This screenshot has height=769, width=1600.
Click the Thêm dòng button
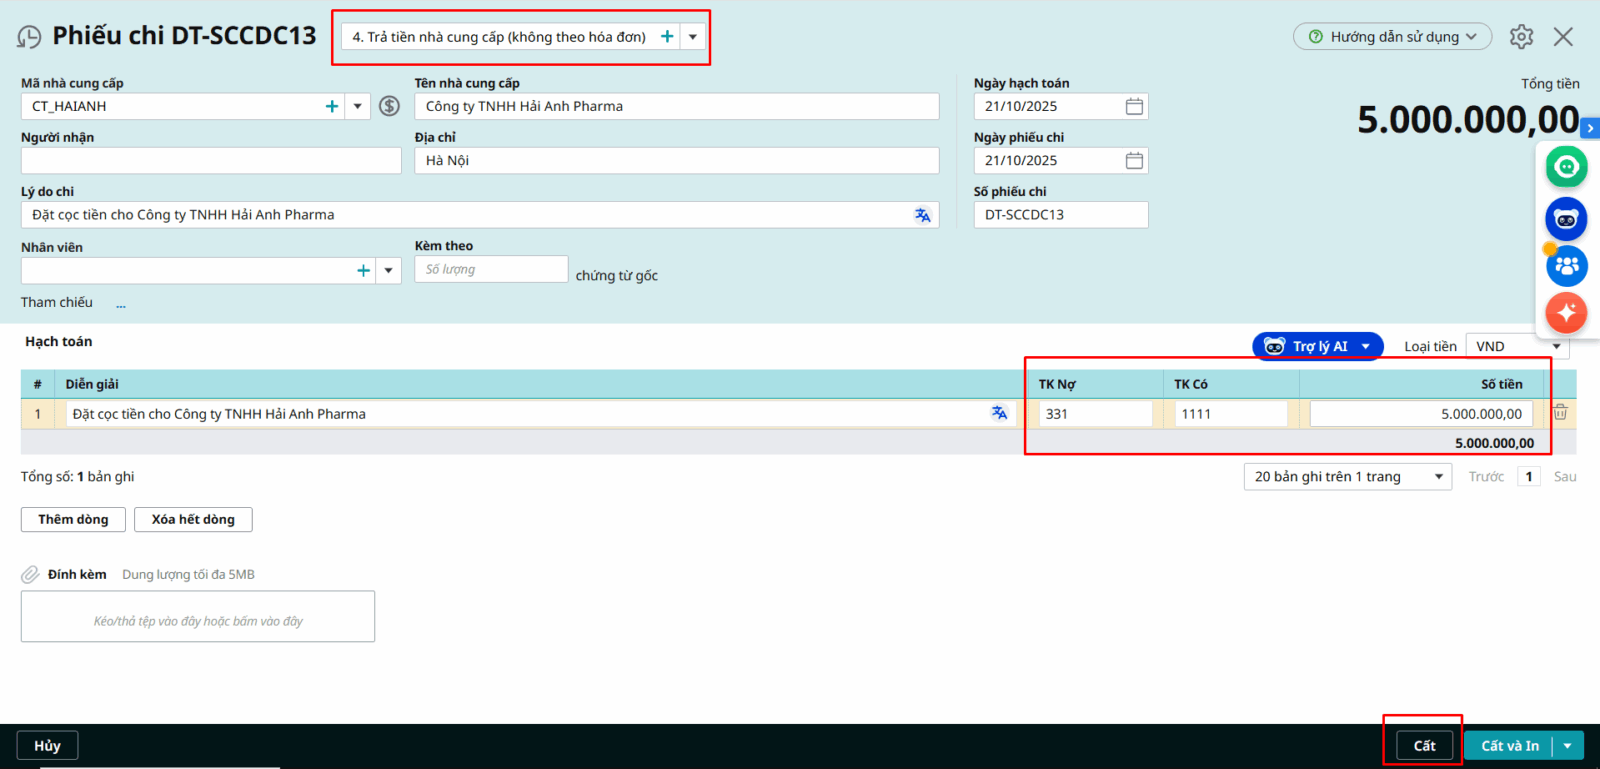(73, 519)
